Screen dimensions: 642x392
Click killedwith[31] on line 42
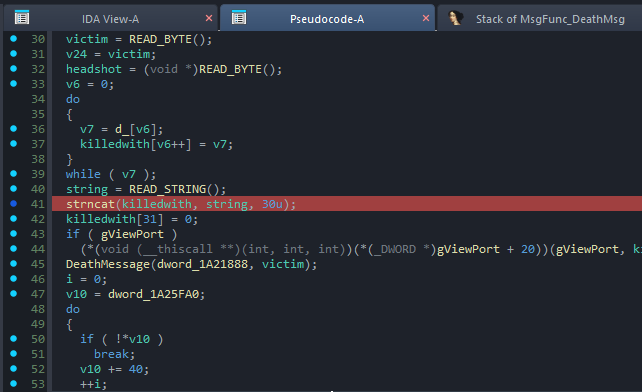coord(115,219)
